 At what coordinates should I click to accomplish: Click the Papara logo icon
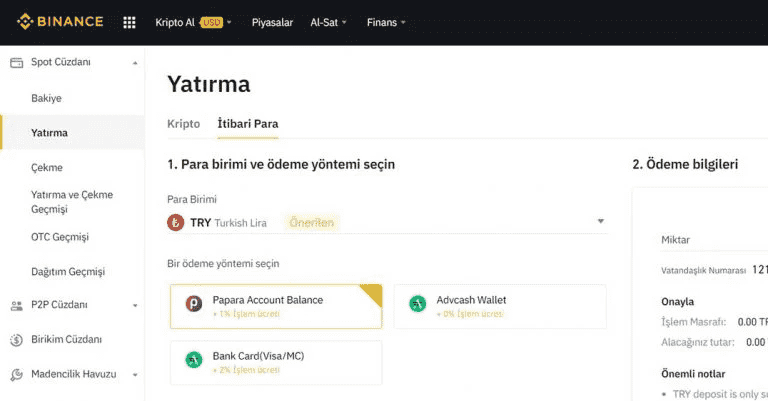194,304
